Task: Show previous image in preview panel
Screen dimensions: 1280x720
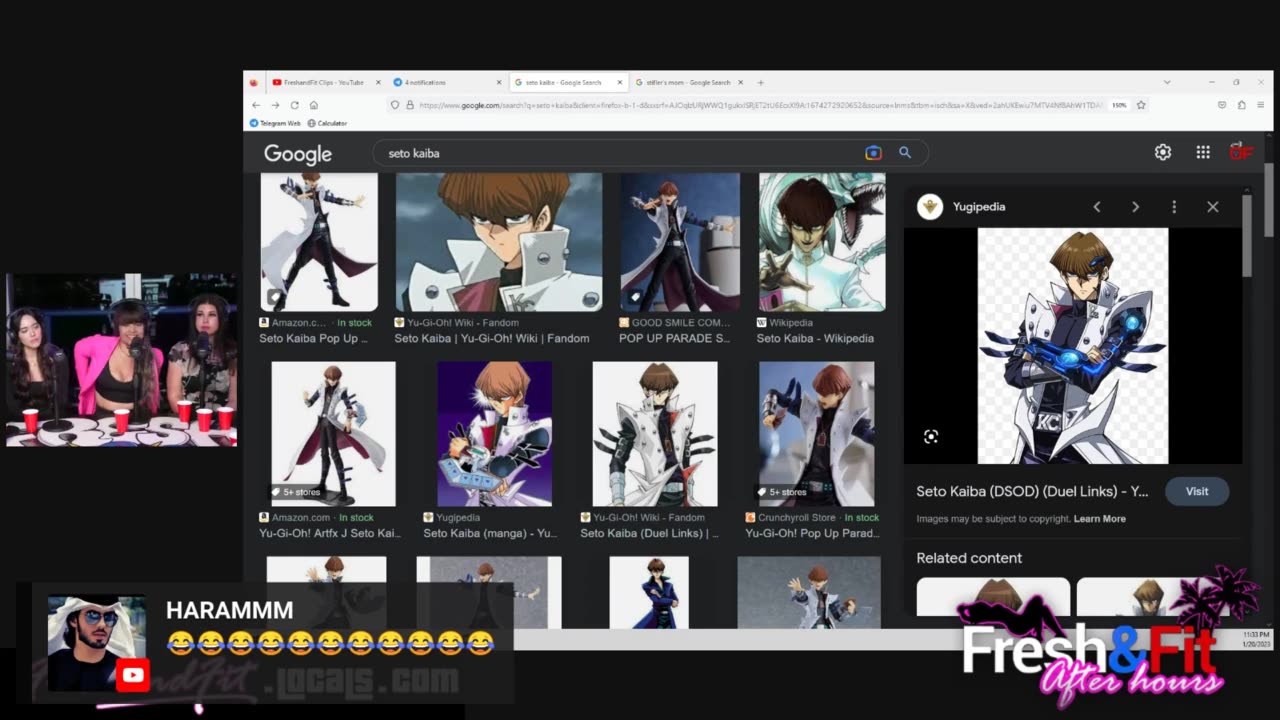Action: point(1097,207)
